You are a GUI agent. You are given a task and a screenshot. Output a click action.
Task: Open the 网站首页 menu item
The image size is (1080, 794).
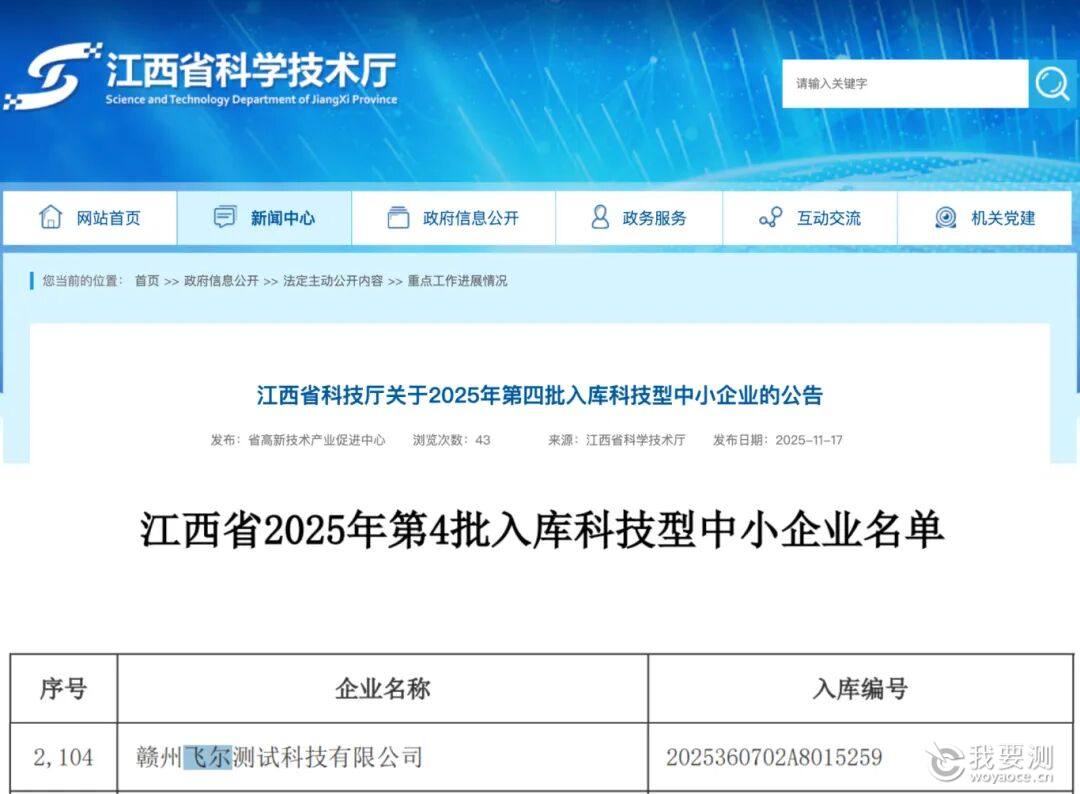click(90, 218)
